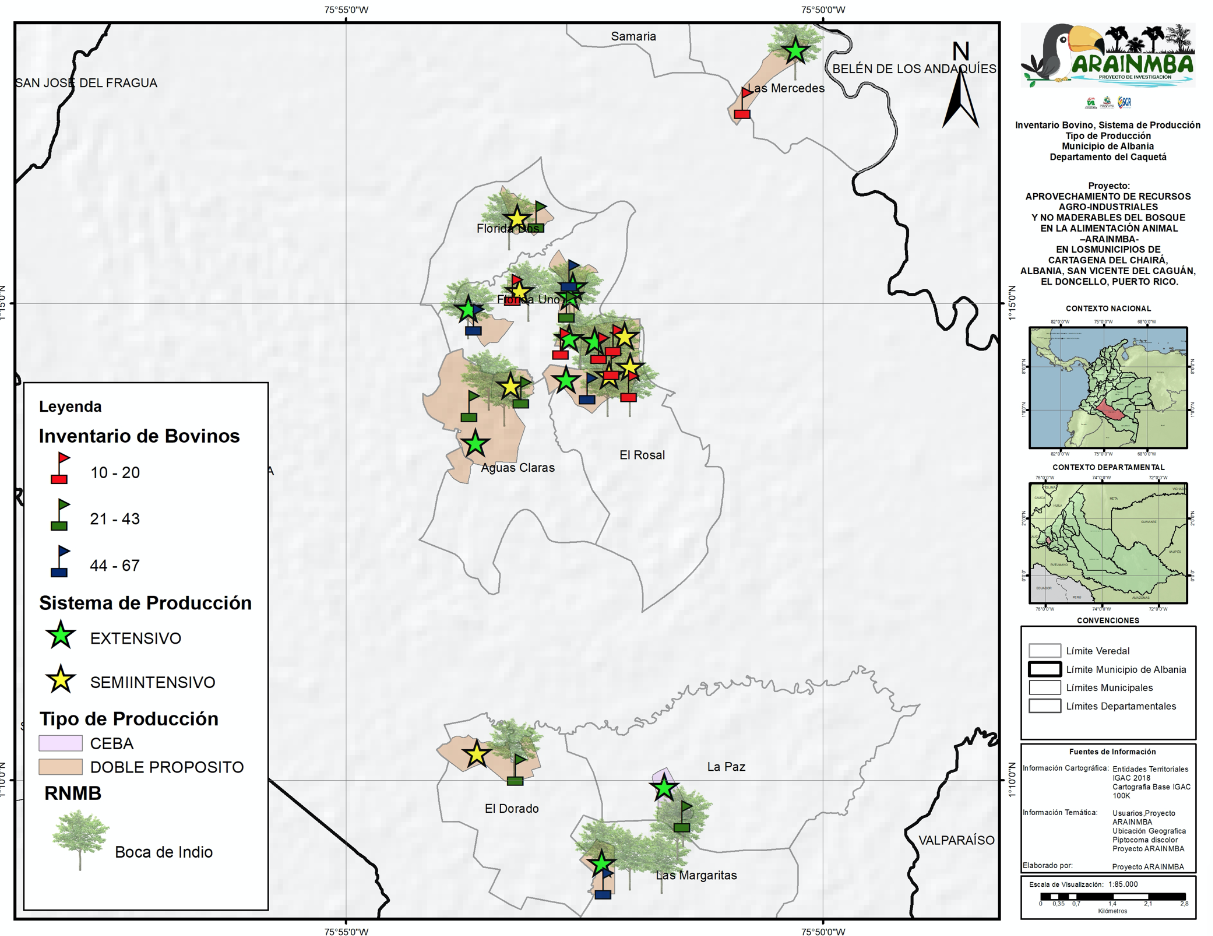Click the Información Cartográfica label
Screen dimensions: 1213x936
click(1064, 768)
